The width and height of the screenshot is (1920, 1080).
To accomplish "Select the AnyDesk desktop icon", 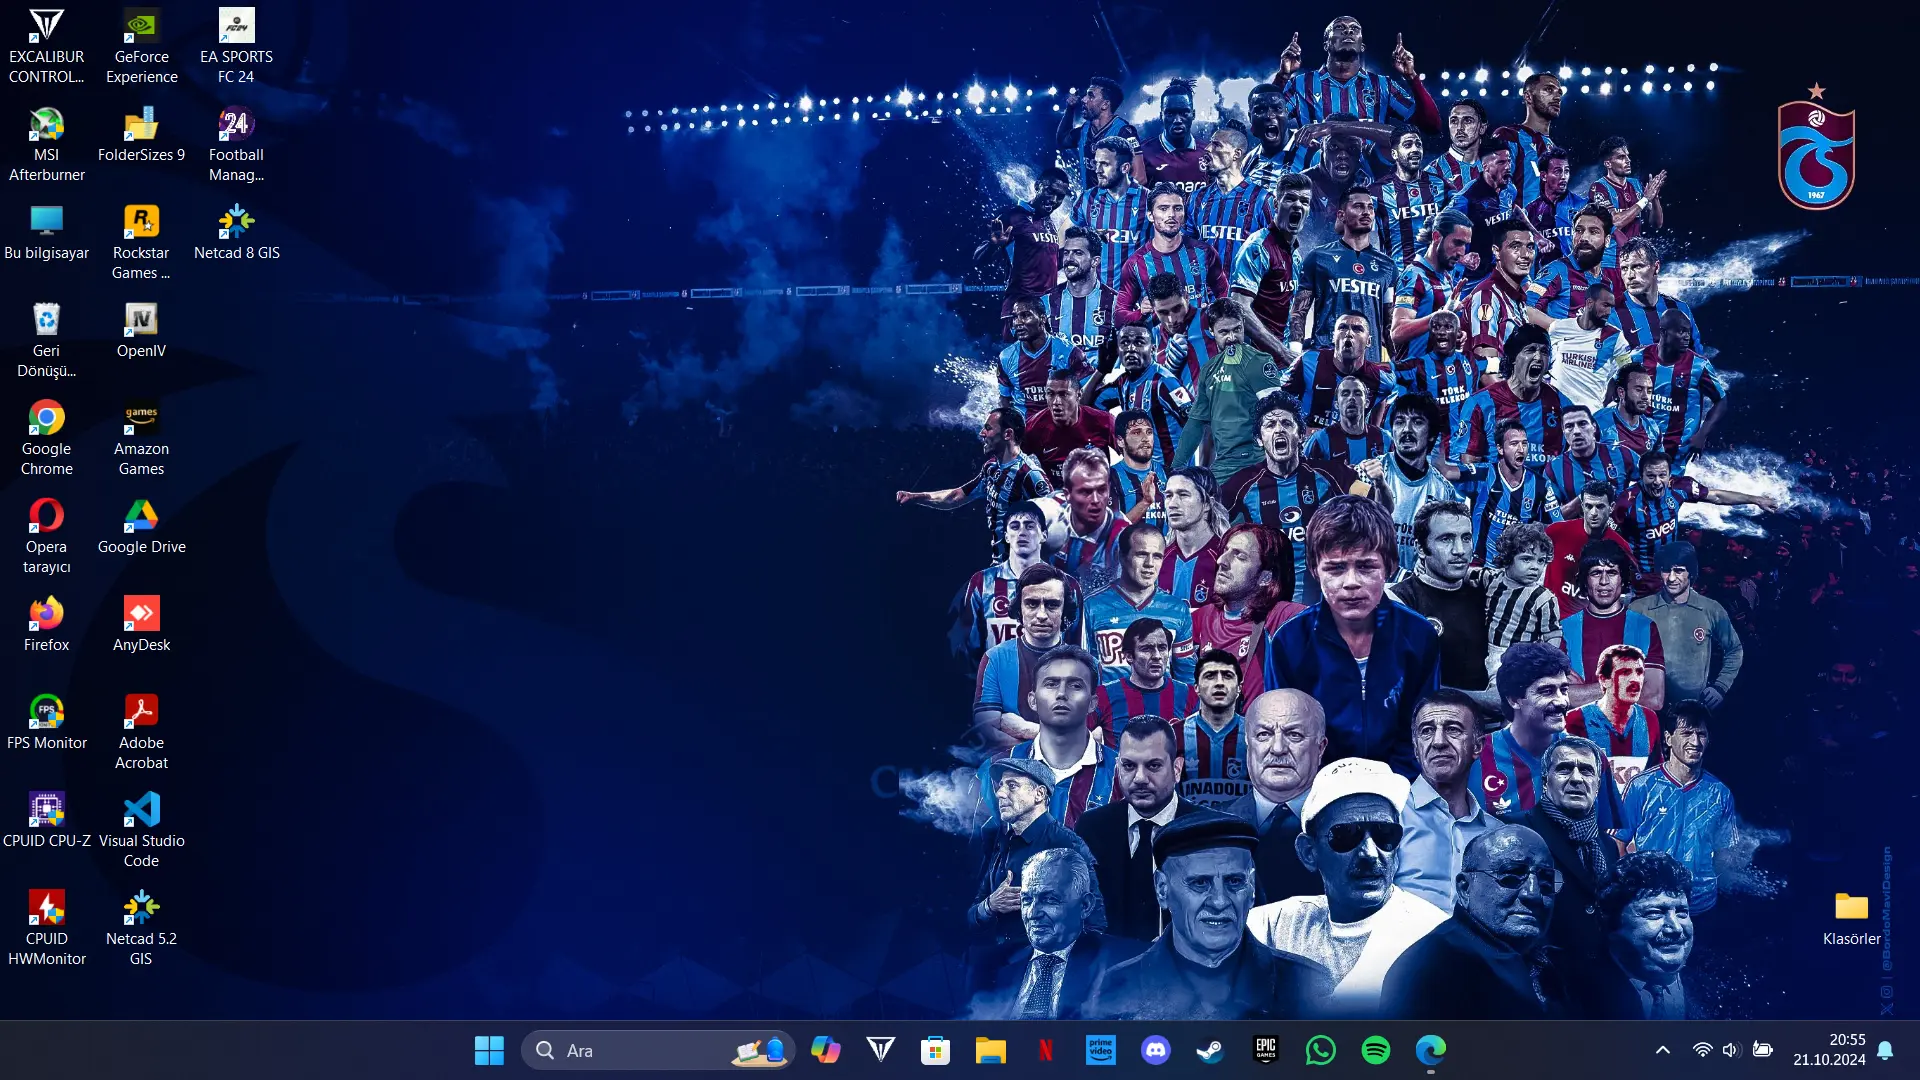I will [x=141, y=624].
